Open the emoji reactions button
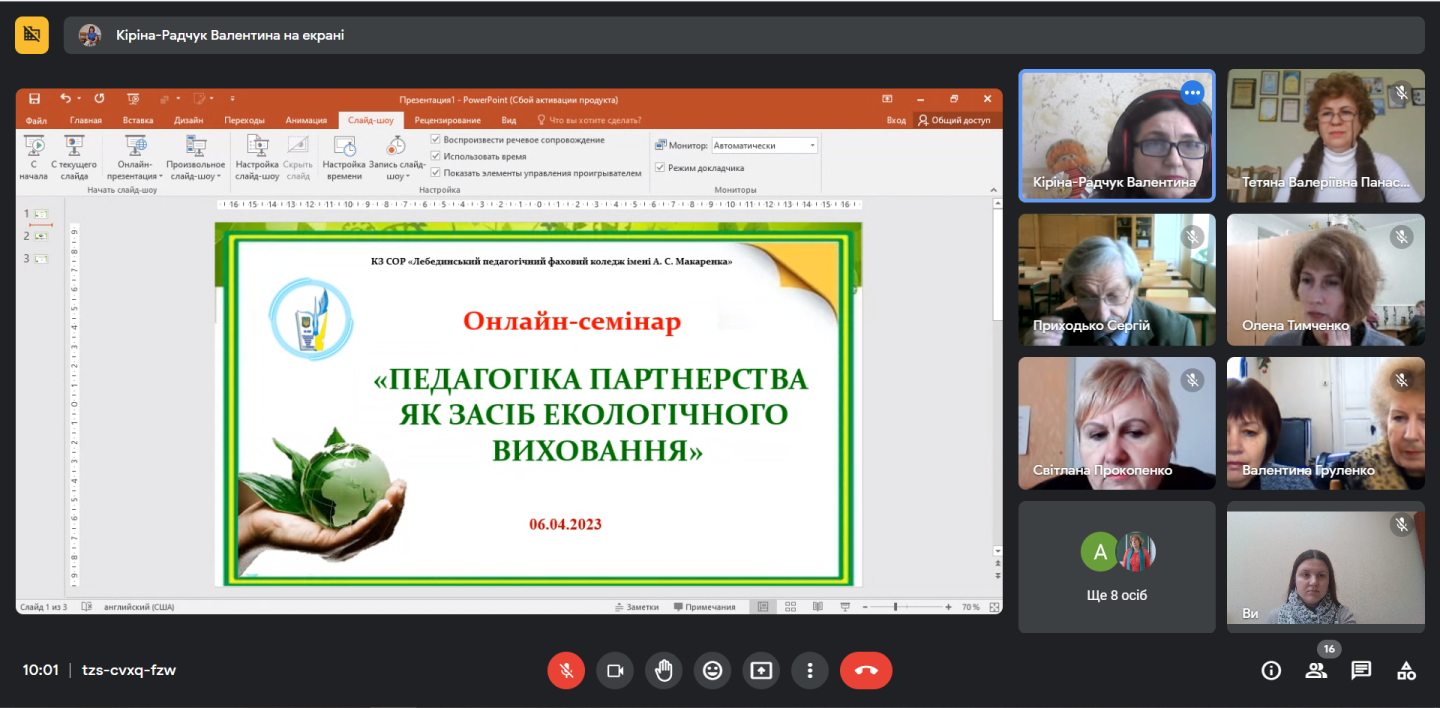Screen dimensions: 1440x708 point(712,670)
